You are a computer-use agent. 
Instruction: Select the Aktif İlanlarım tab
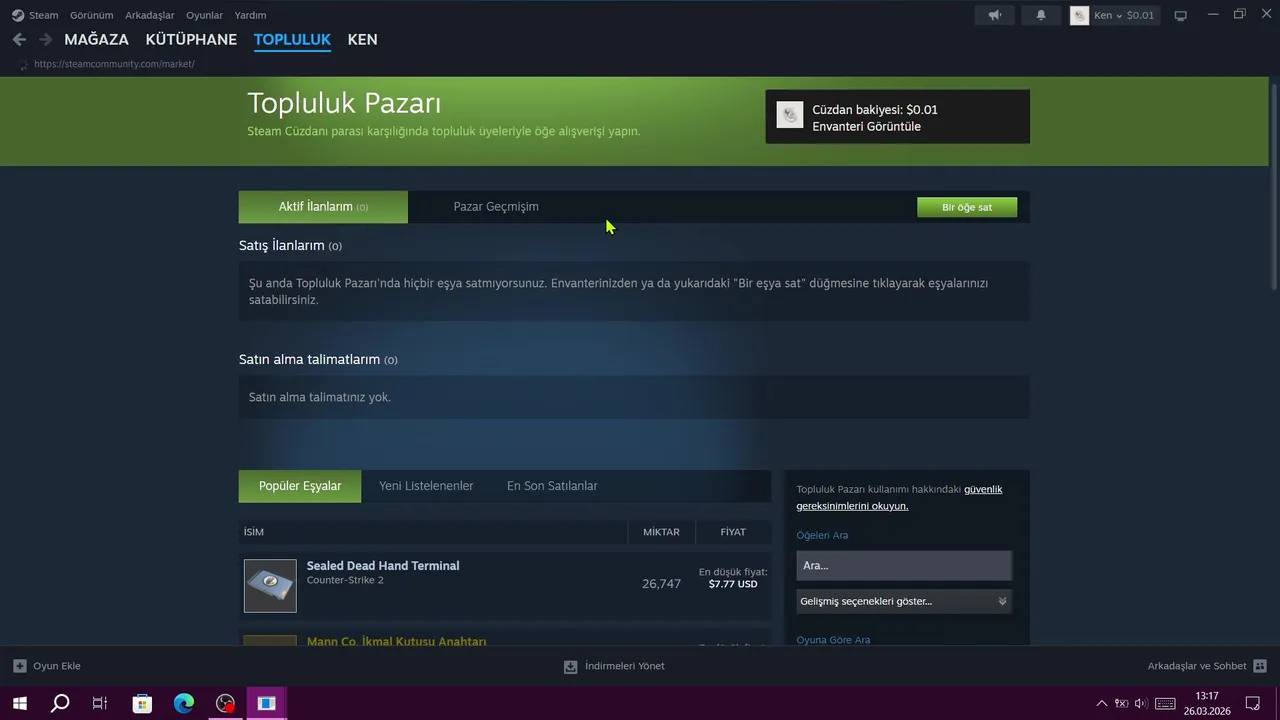click(323, 207)
